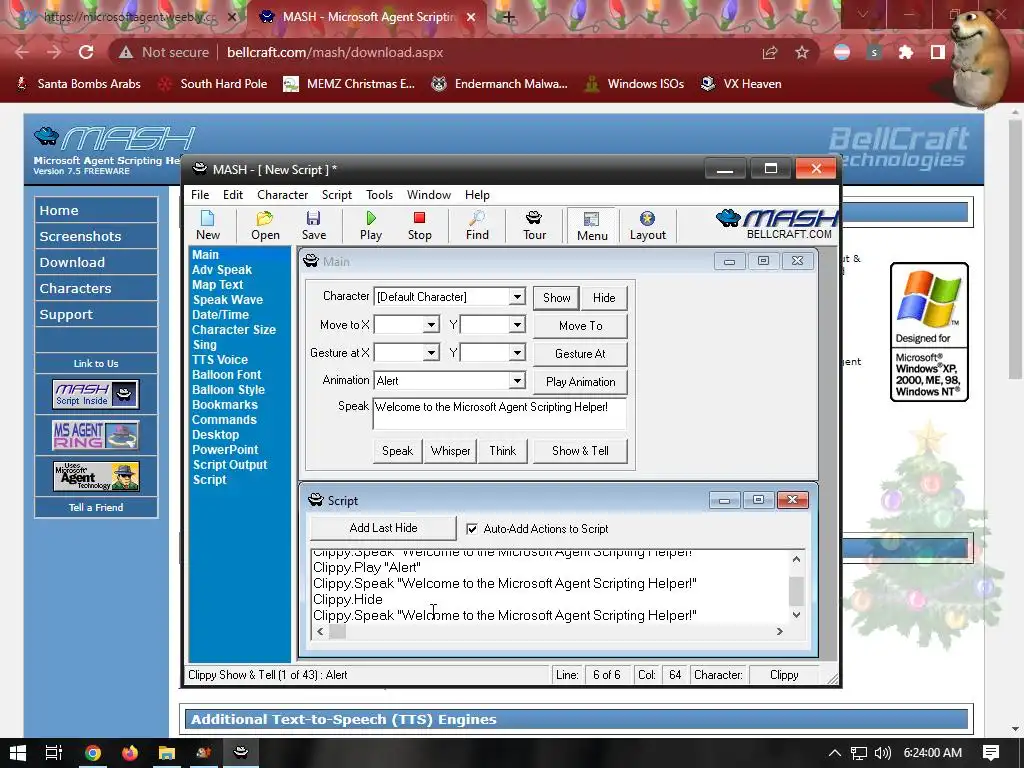This screenshot has width=1024, height=768.
Task: Open the Windows Start menu
Action: click(18, 753)
